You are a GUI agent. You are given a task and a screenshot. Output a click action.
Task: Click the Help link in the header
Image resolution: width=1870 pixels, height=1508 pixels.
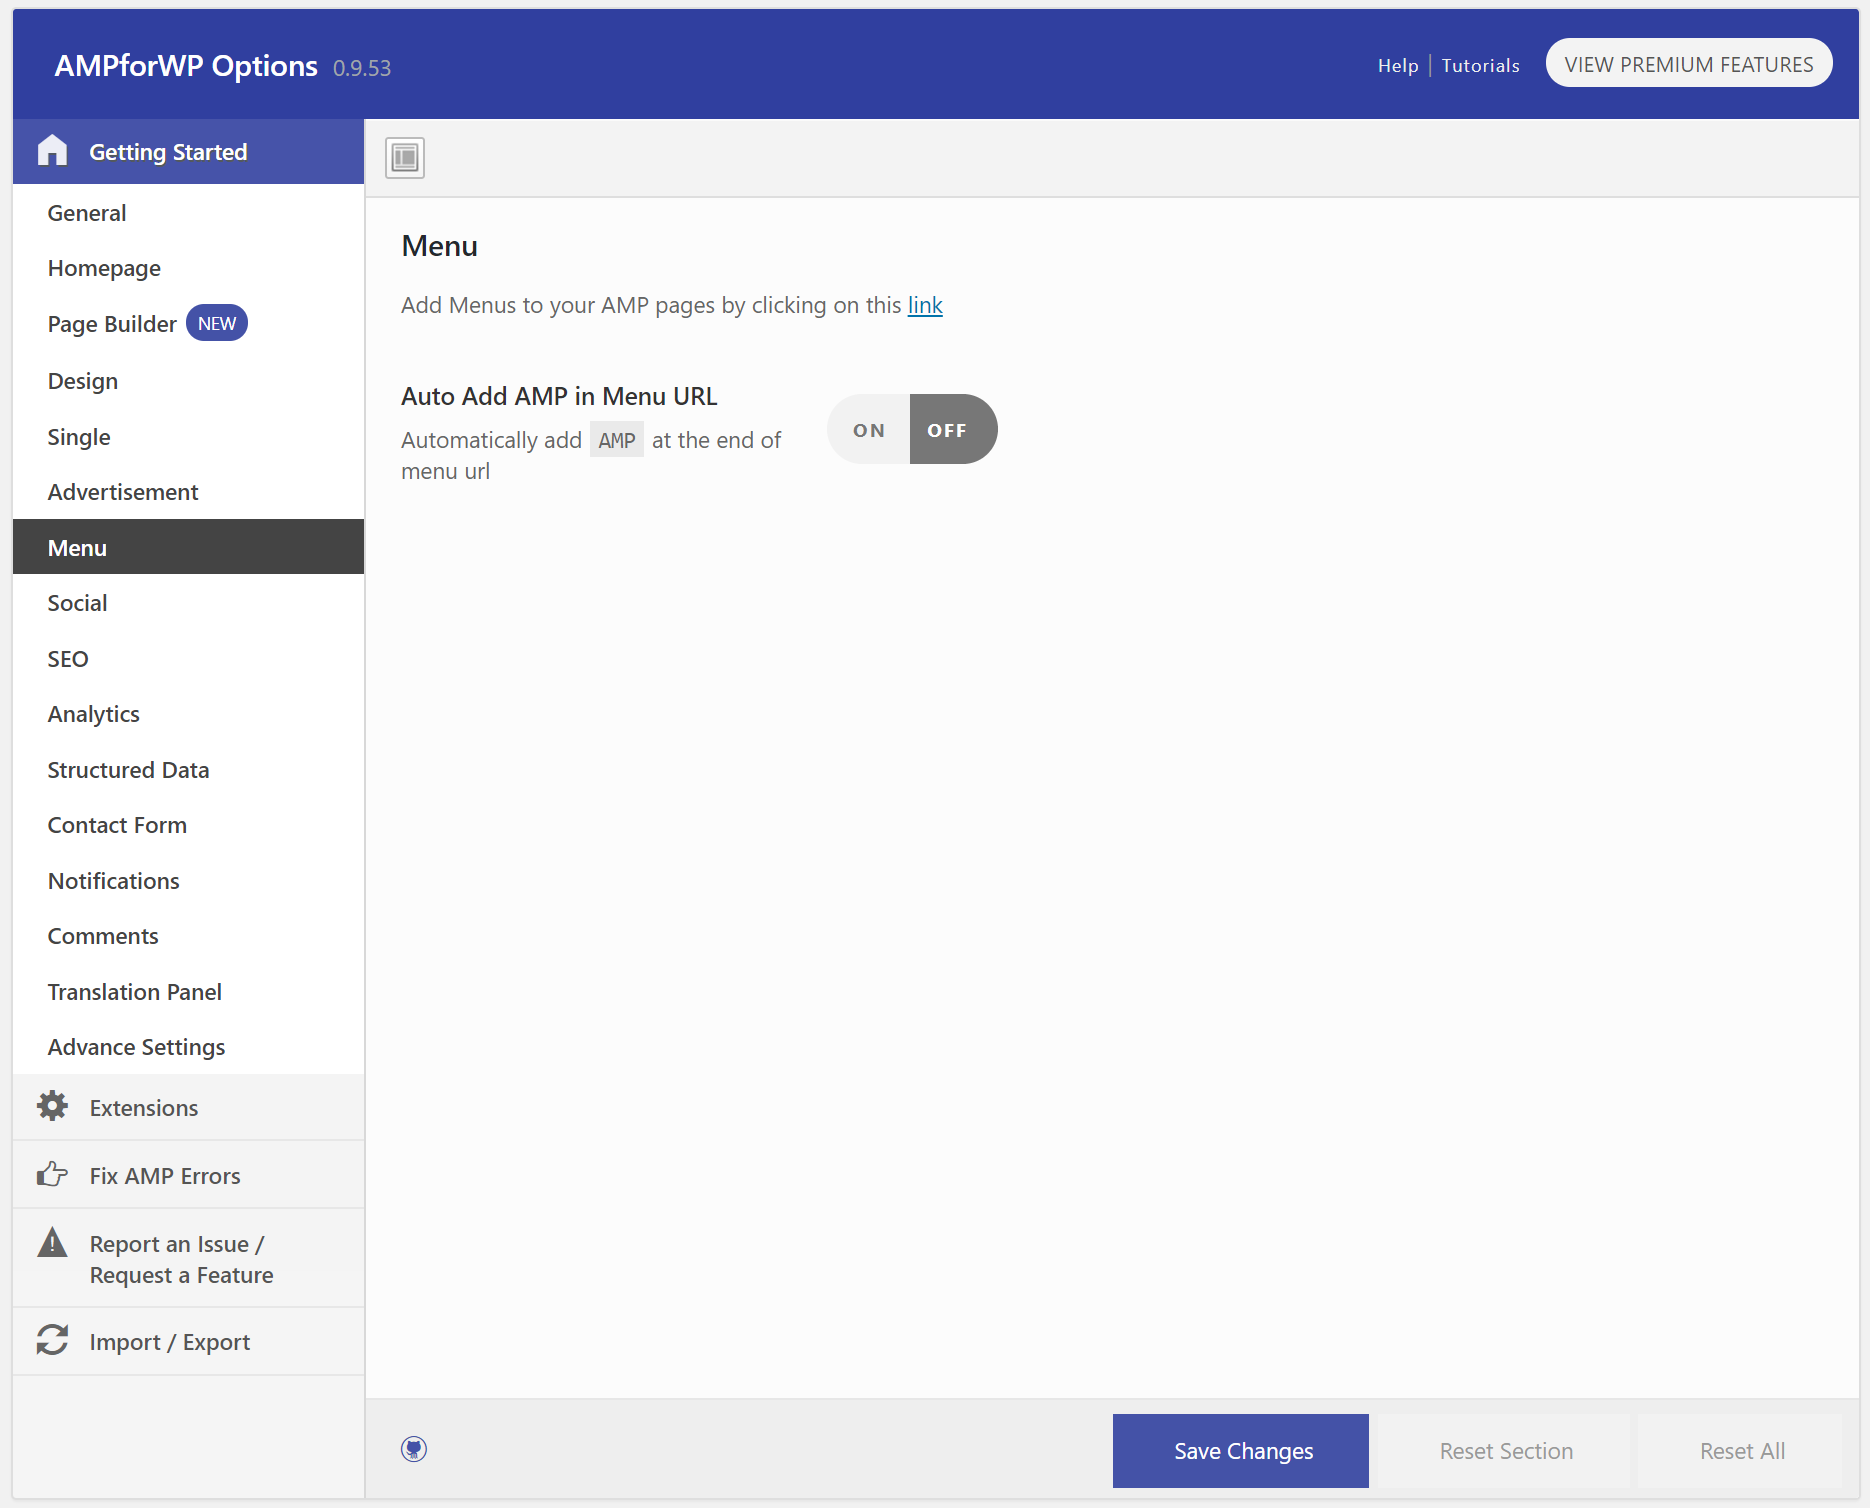tap(1397, 65)
